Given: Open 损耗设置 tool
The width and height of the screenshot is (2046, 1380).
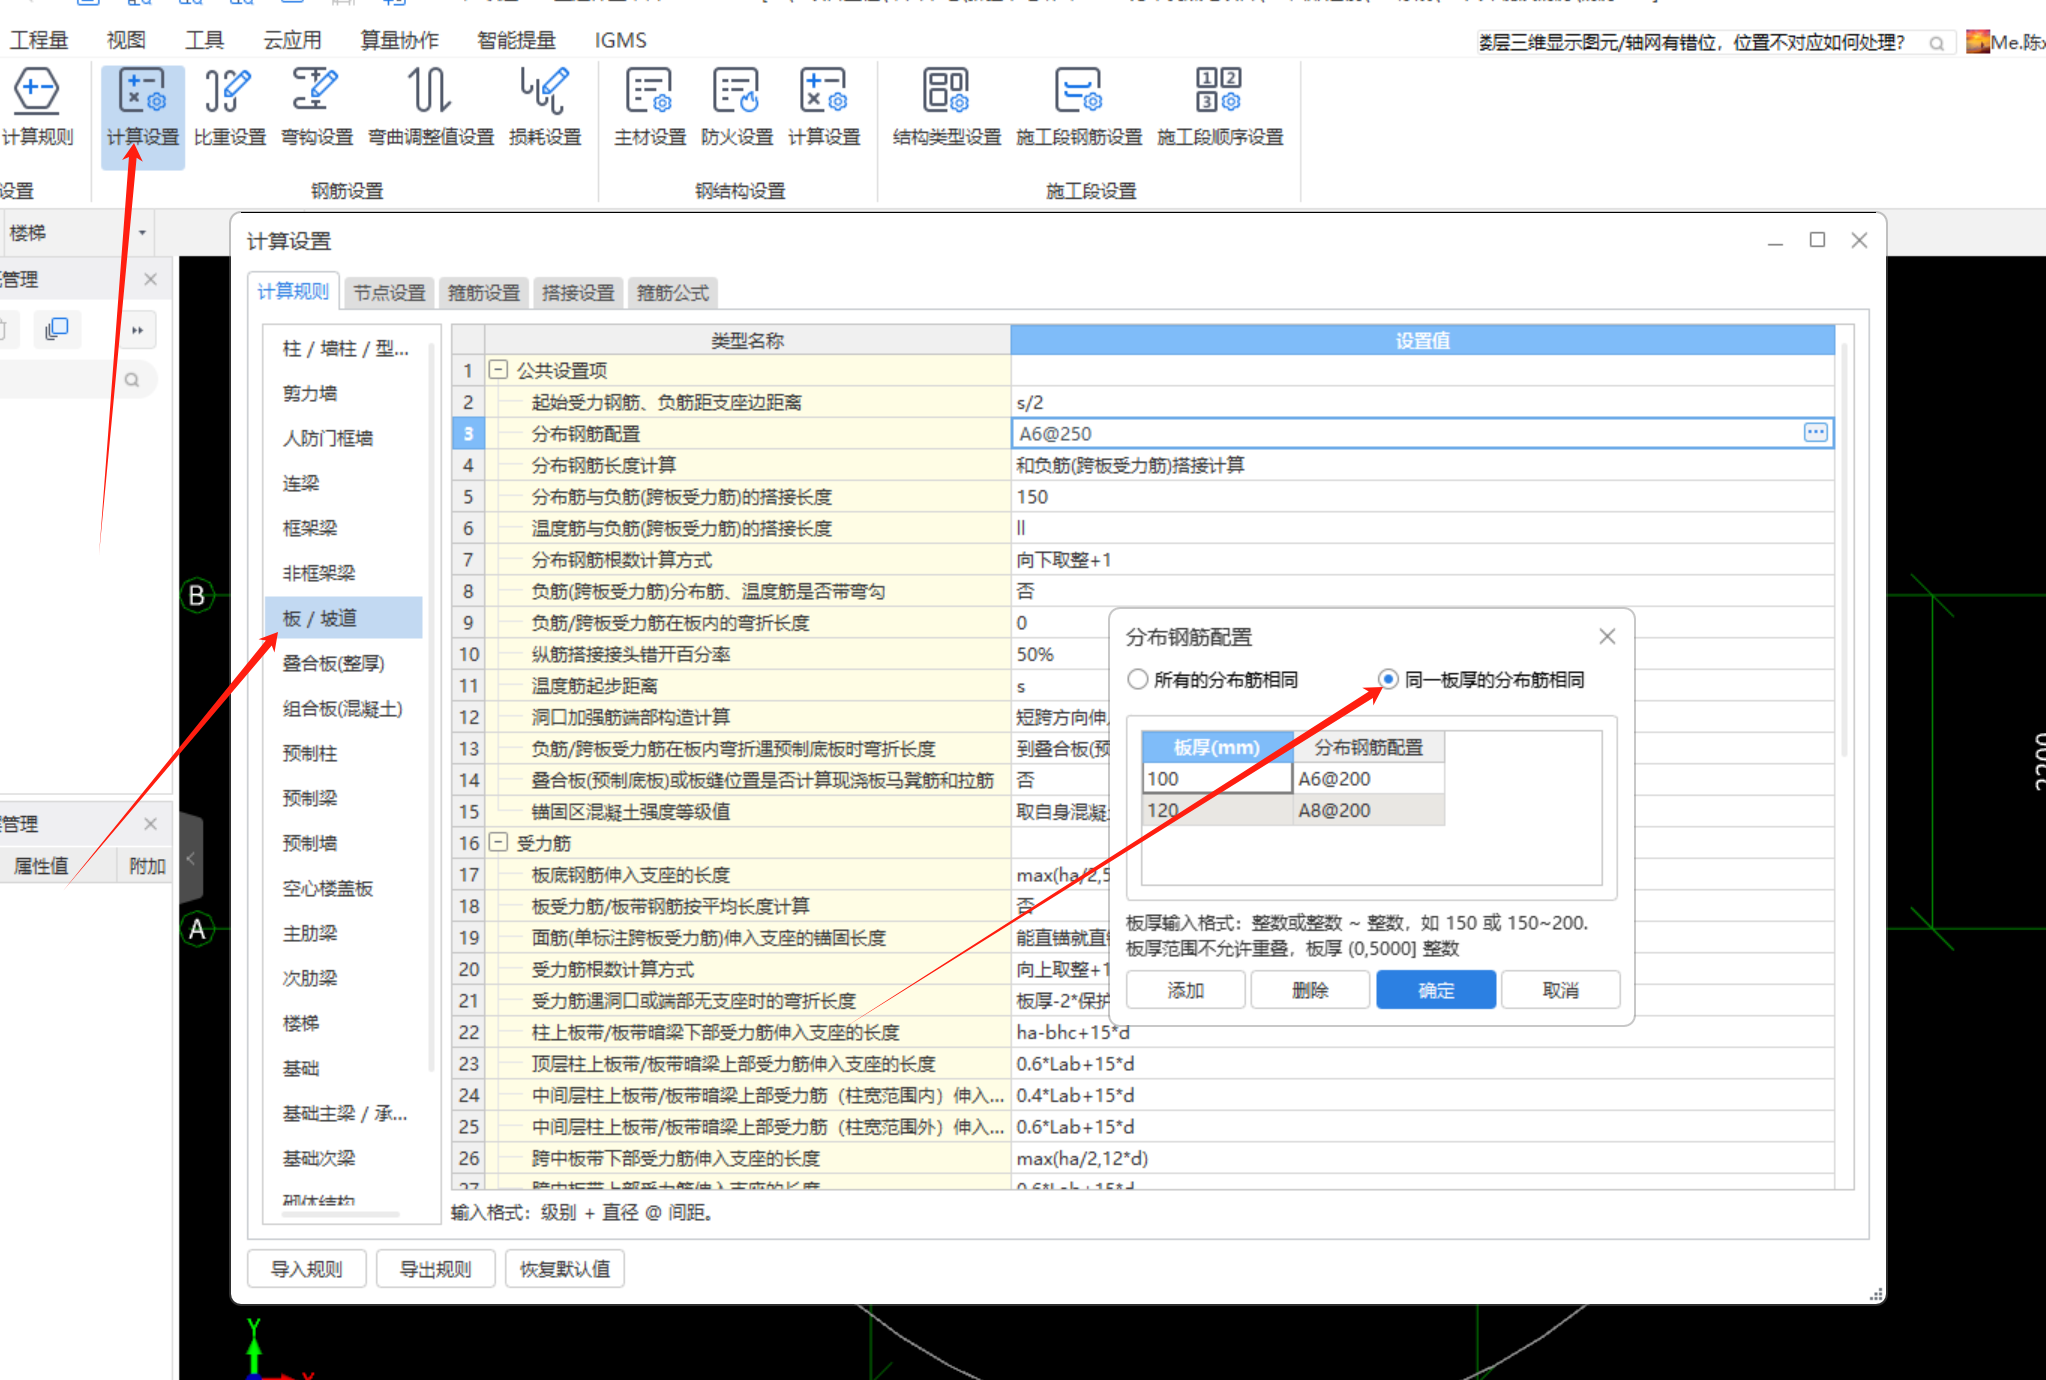Looking at the screenshot, I should click(545, 108).
